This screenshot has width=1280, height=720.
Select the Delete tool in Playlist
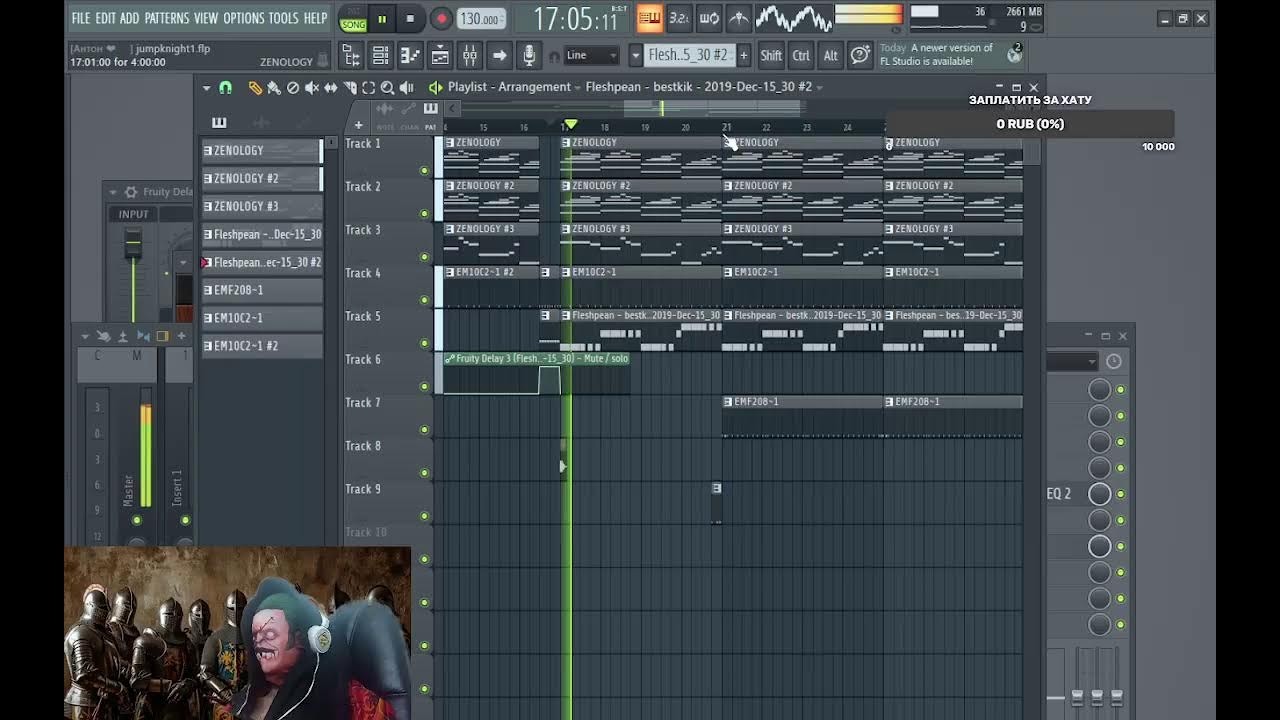(293, 88)
